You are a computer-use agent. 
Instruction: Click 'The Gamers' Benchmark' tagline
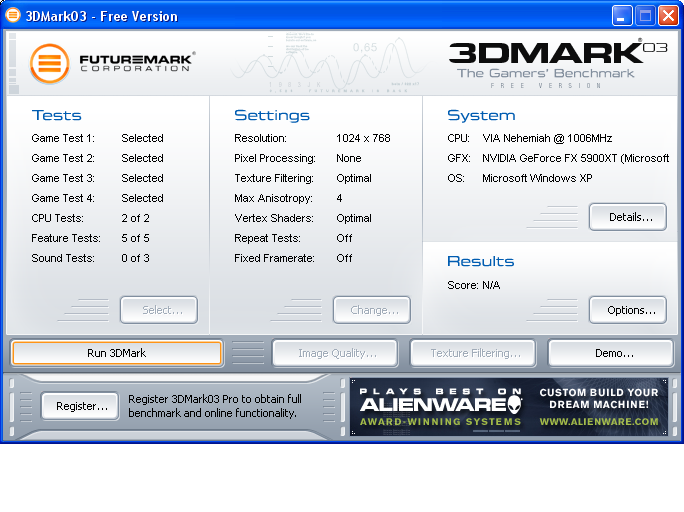pyautogui.click(x=545, y=73)
